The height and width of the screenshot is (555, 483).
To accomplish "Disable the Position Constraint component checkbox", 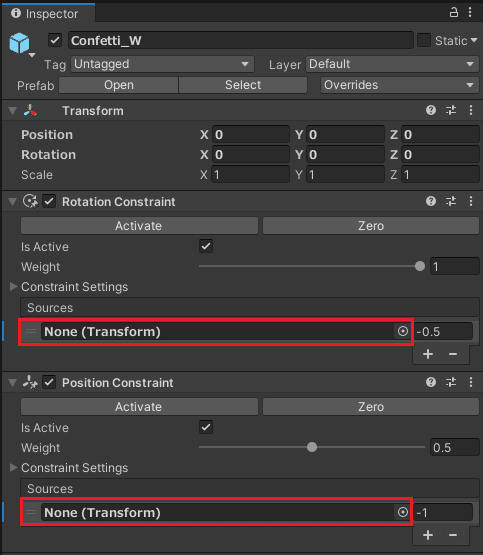I will tap(49, 382).
